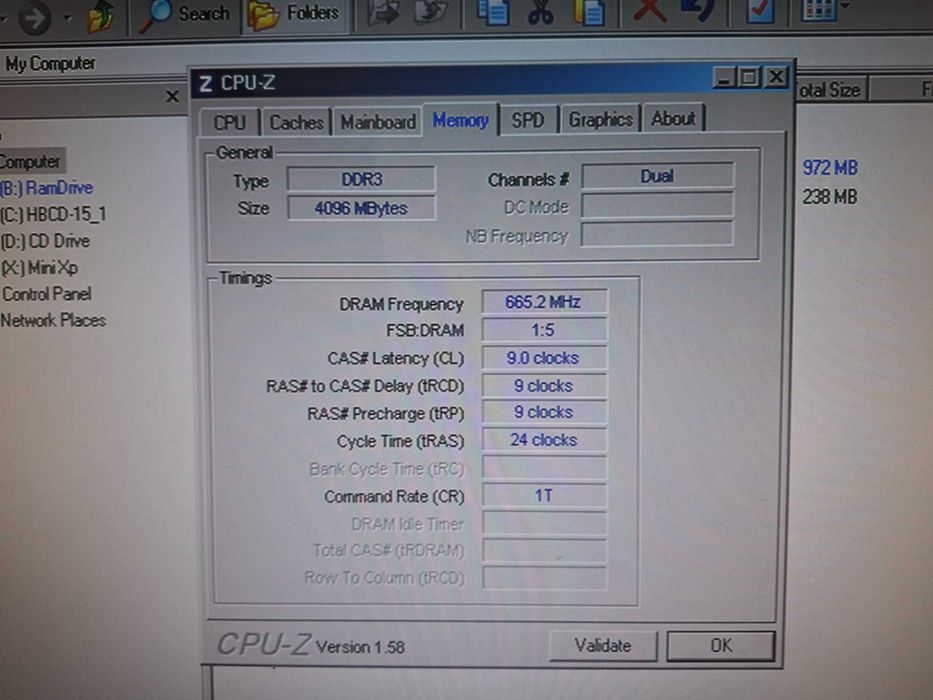The image size is (933, 700).
Task: Open Network Places in the folder tree
Action: point(54,320)
